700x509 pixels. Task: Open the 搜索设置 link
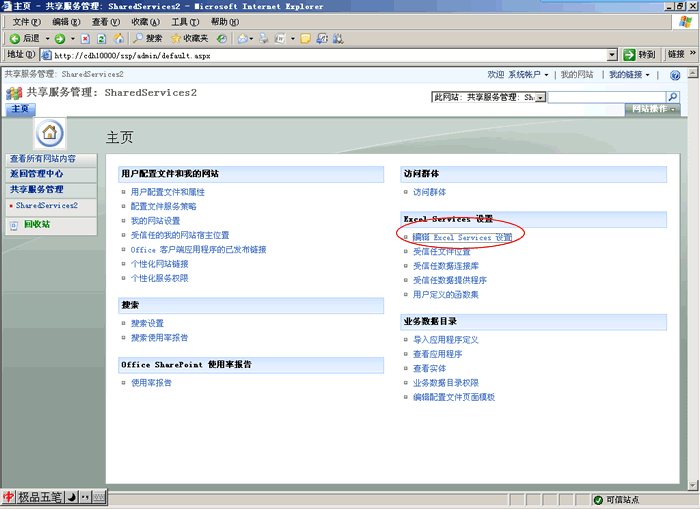point(147,323)
